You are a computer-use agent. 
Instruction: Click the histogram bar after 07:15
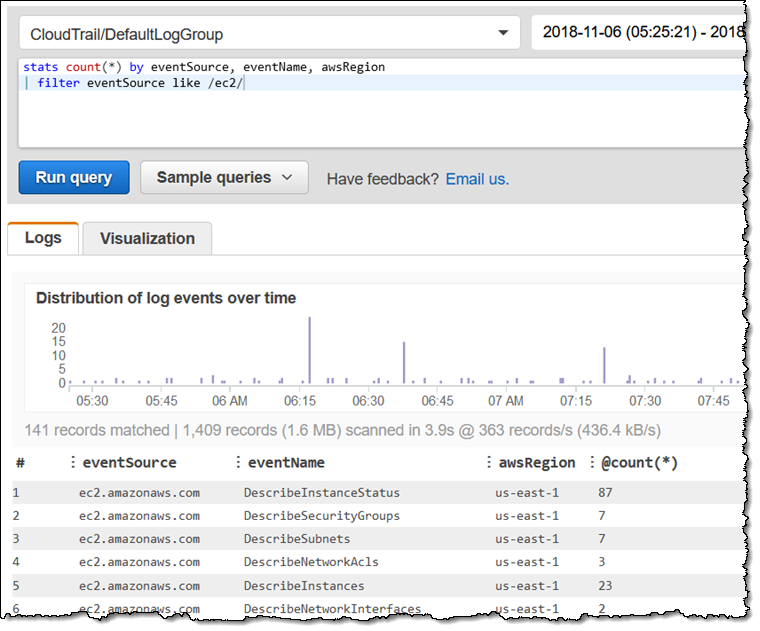[x=604, y=366]
